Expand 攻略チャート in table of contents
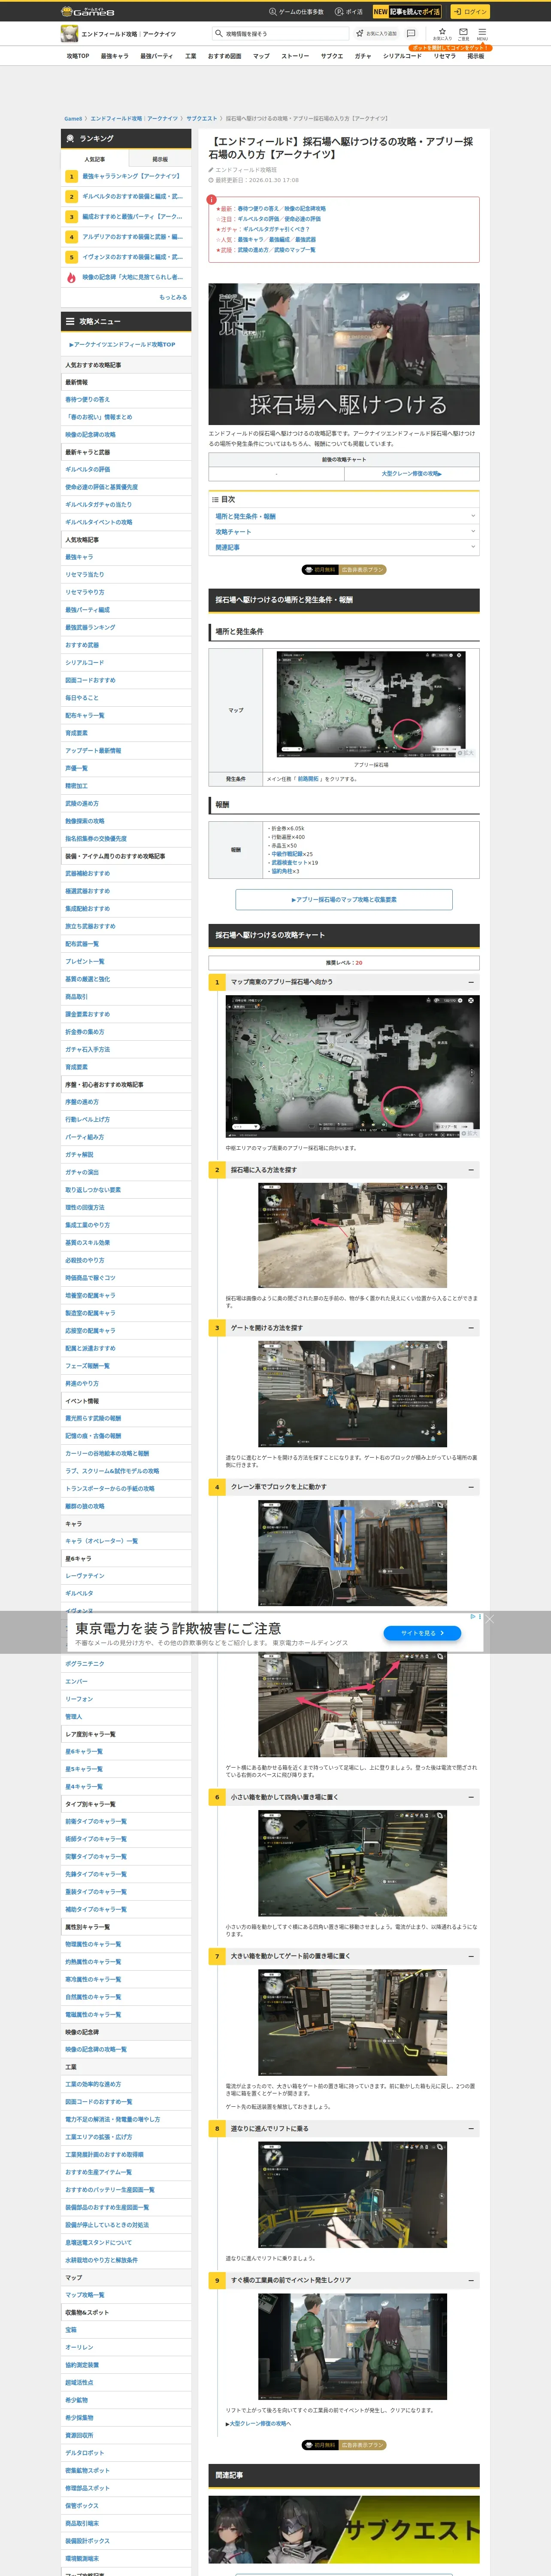 pos(344,531)
